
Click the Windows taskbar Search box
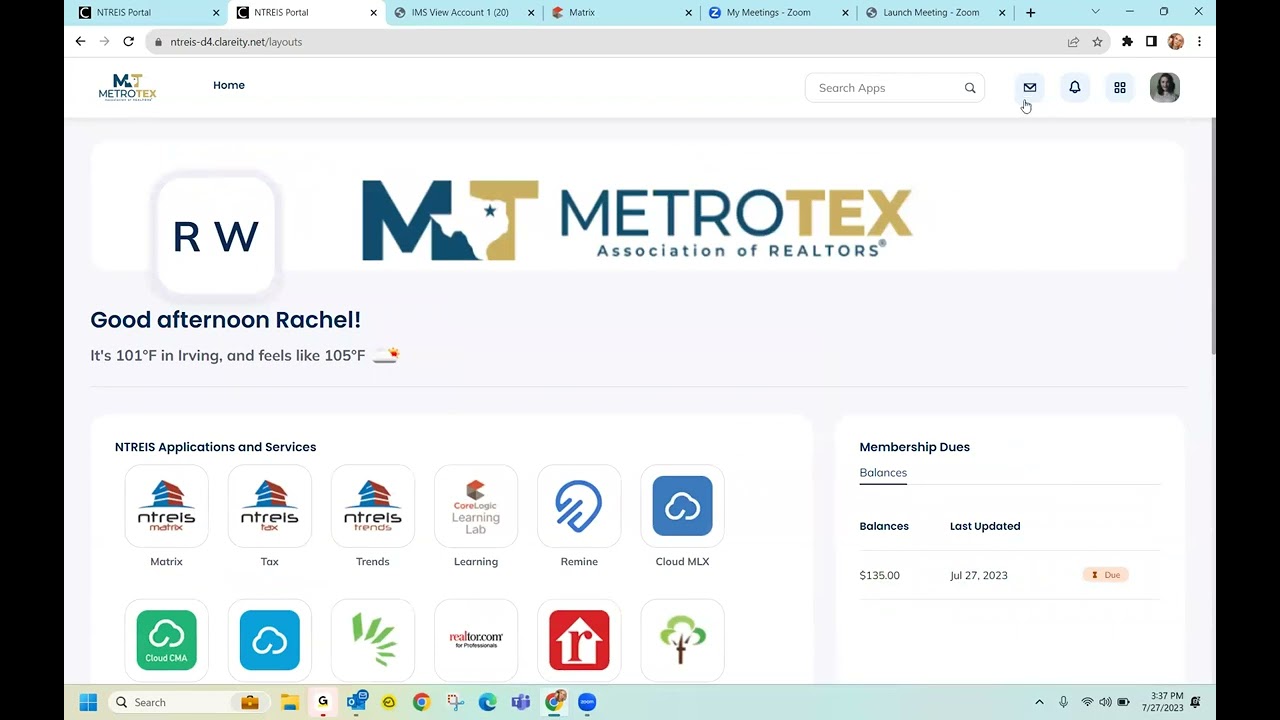[x=187, y=702]
